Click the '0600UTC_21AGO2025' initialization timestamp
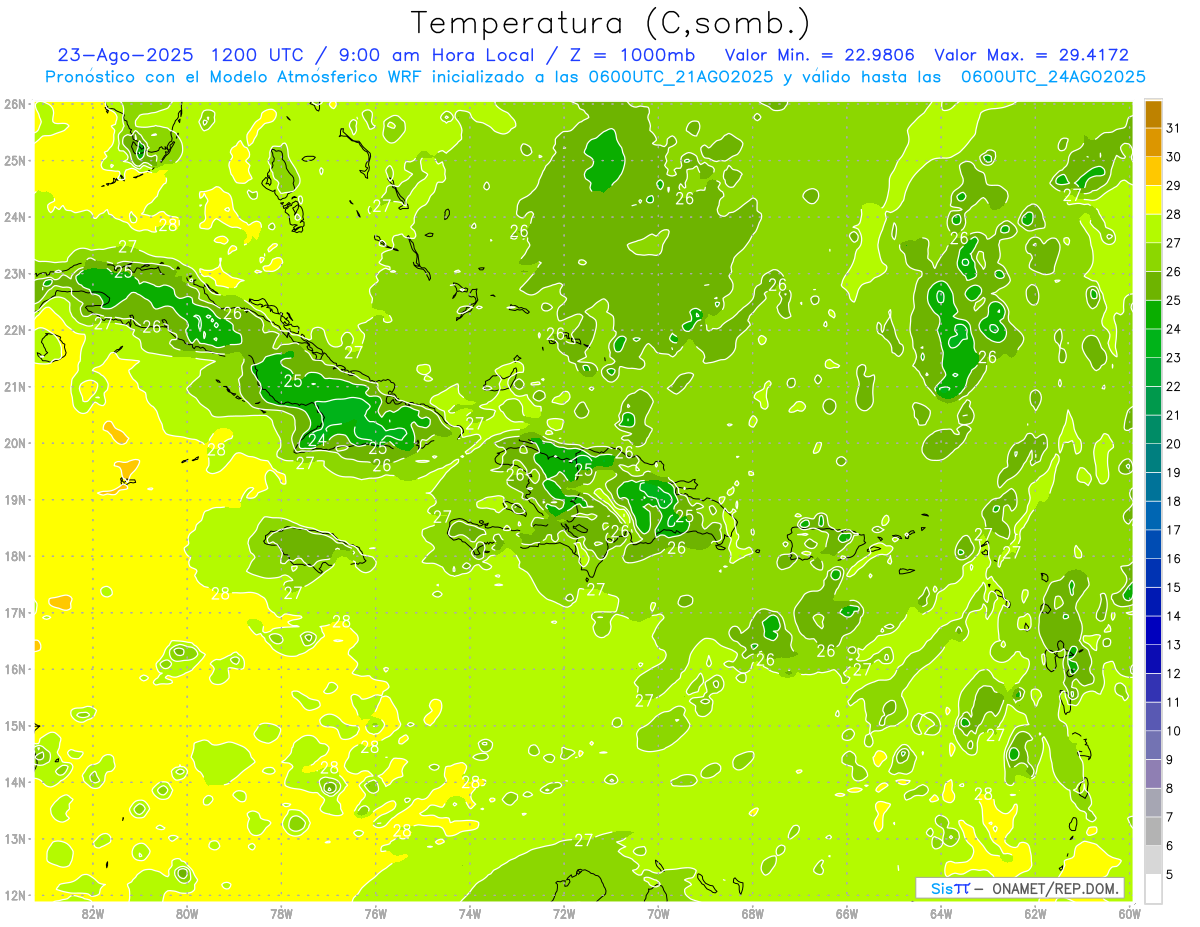The width and height of the screenshot is (1200, 927). click(x=681, y=77)
